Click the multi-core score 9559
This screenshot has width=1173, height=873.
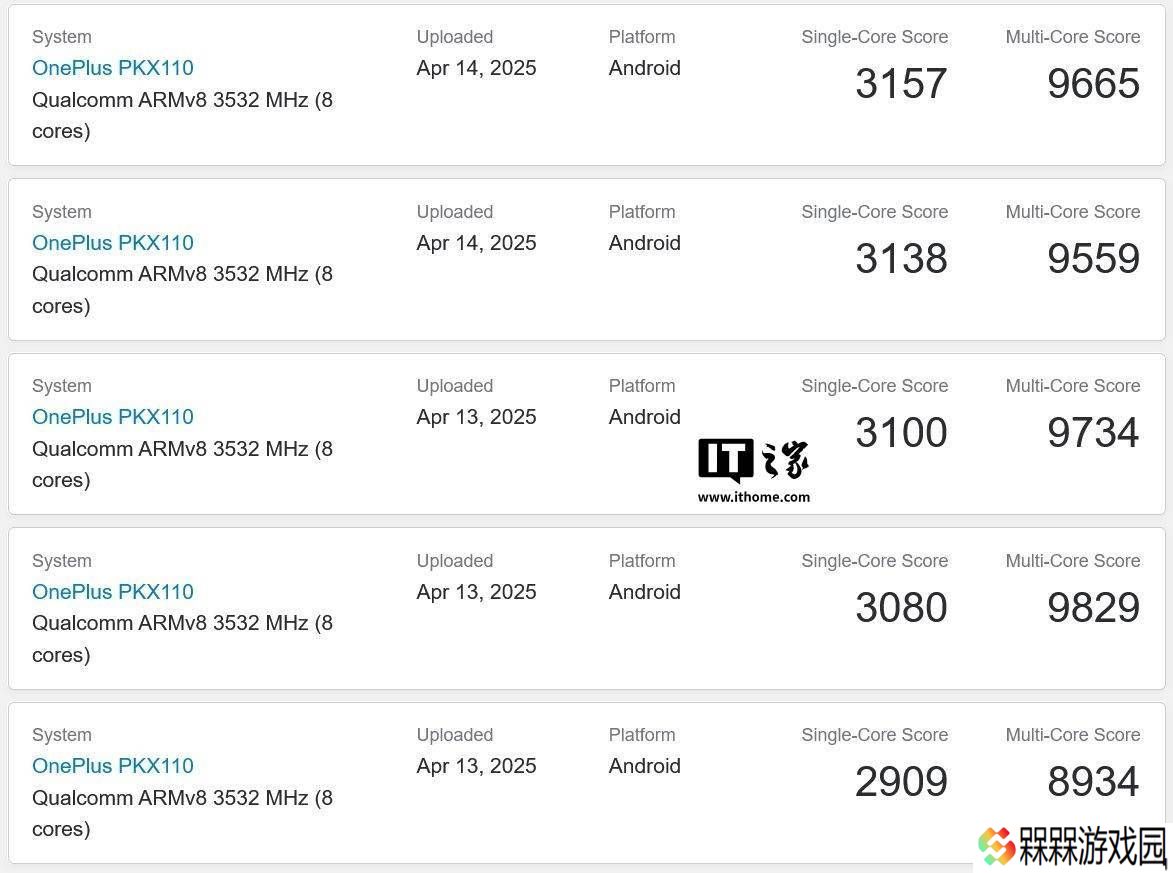[x=1093, y=258]
